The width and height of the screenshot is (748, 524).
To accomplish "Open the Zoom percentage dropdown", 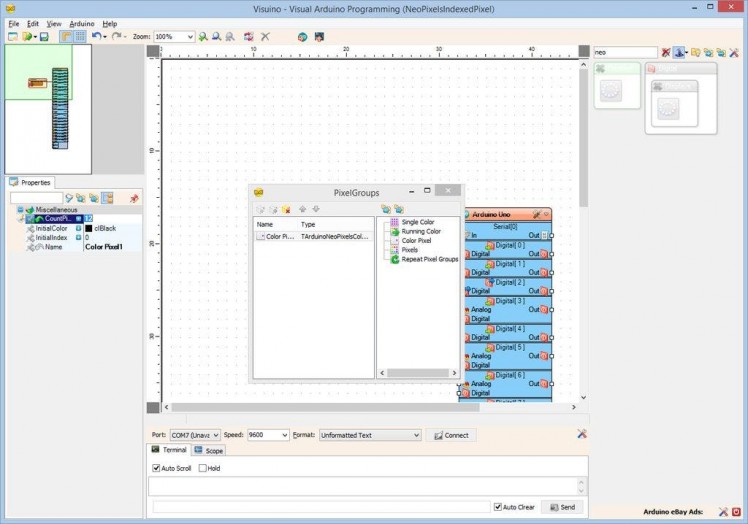I will click(189, 37).
